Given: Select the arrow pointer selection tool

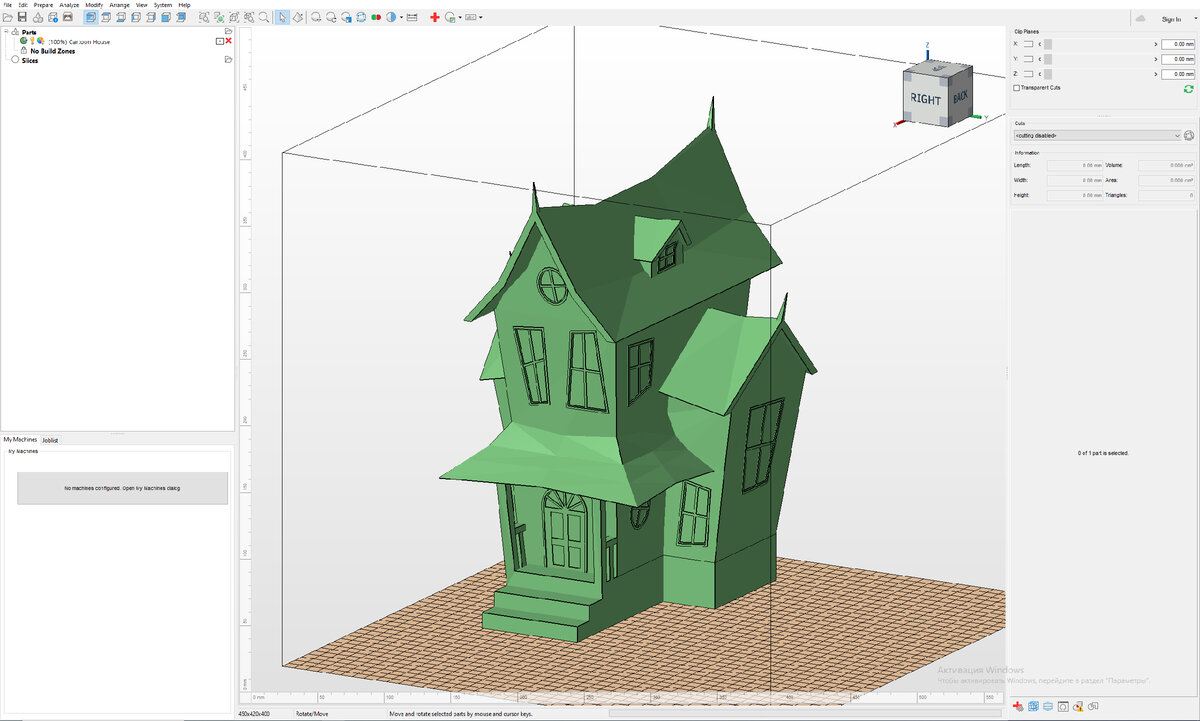Looking at the screenshot, I should (282, 18).
